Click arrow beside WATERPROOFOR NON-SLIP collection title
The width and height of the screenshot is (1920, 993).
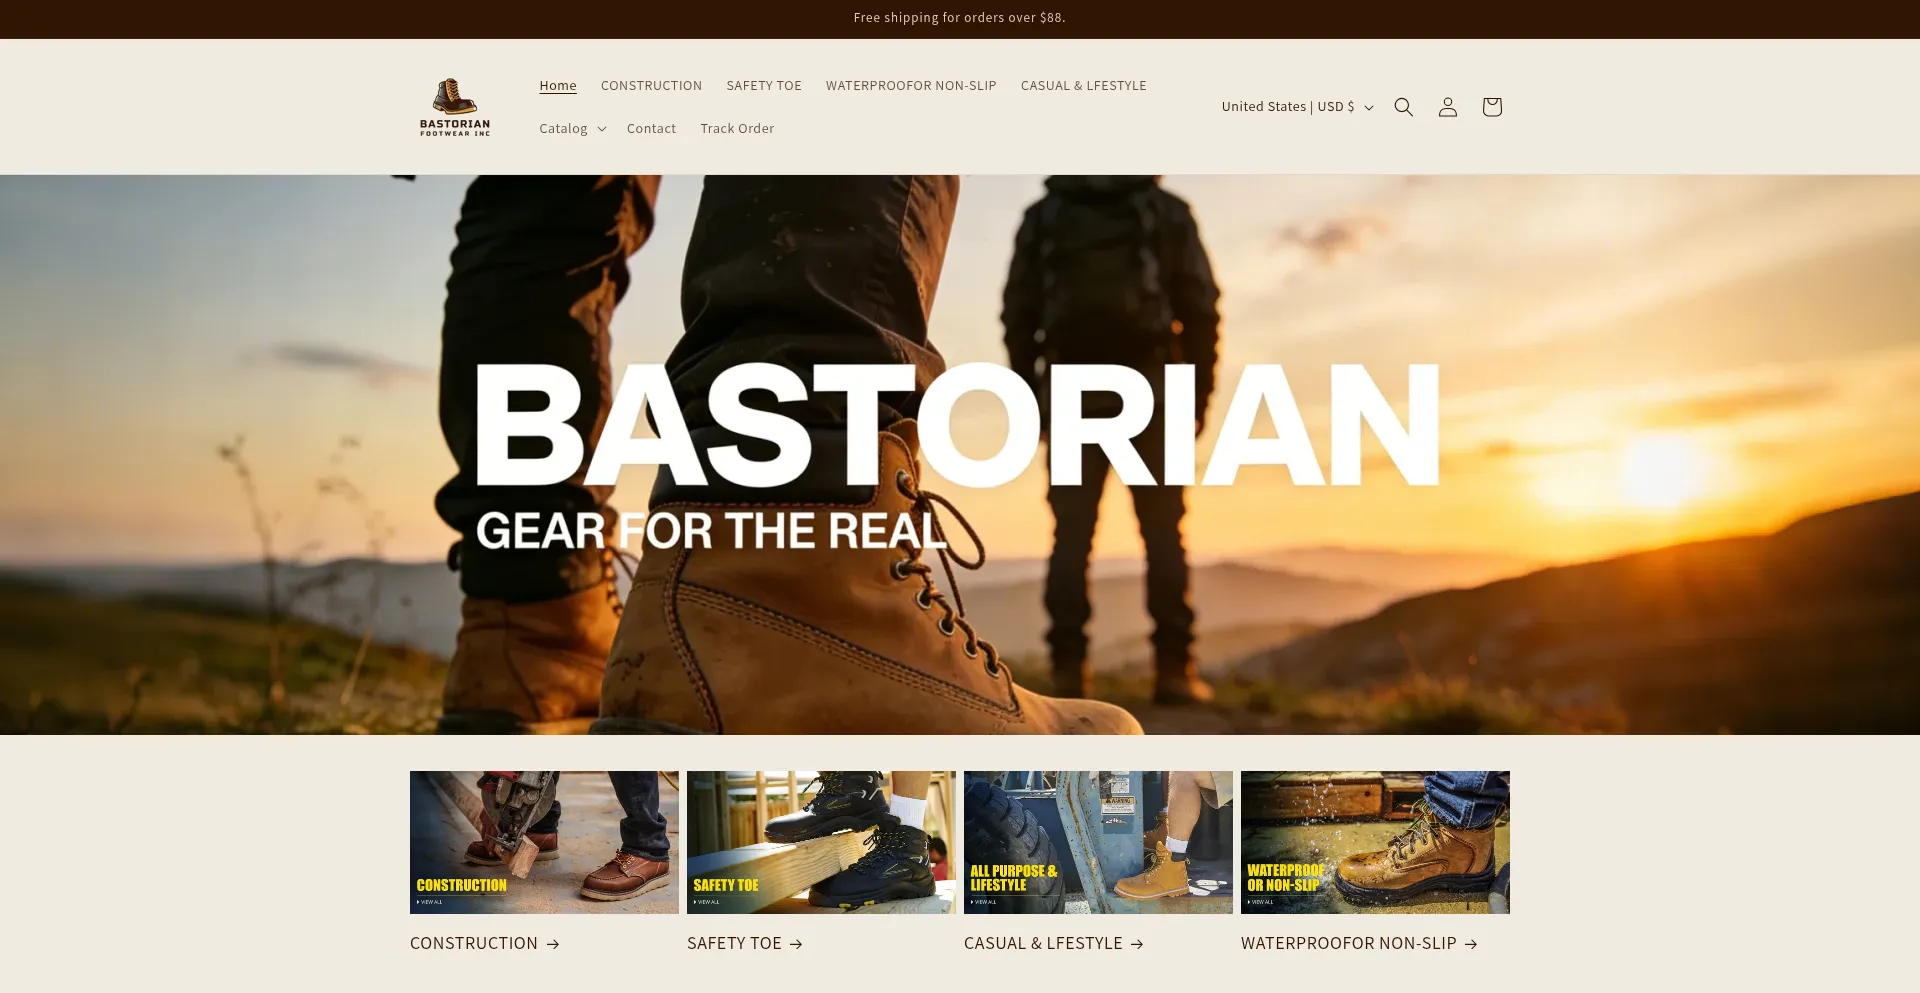(1471, 944)
